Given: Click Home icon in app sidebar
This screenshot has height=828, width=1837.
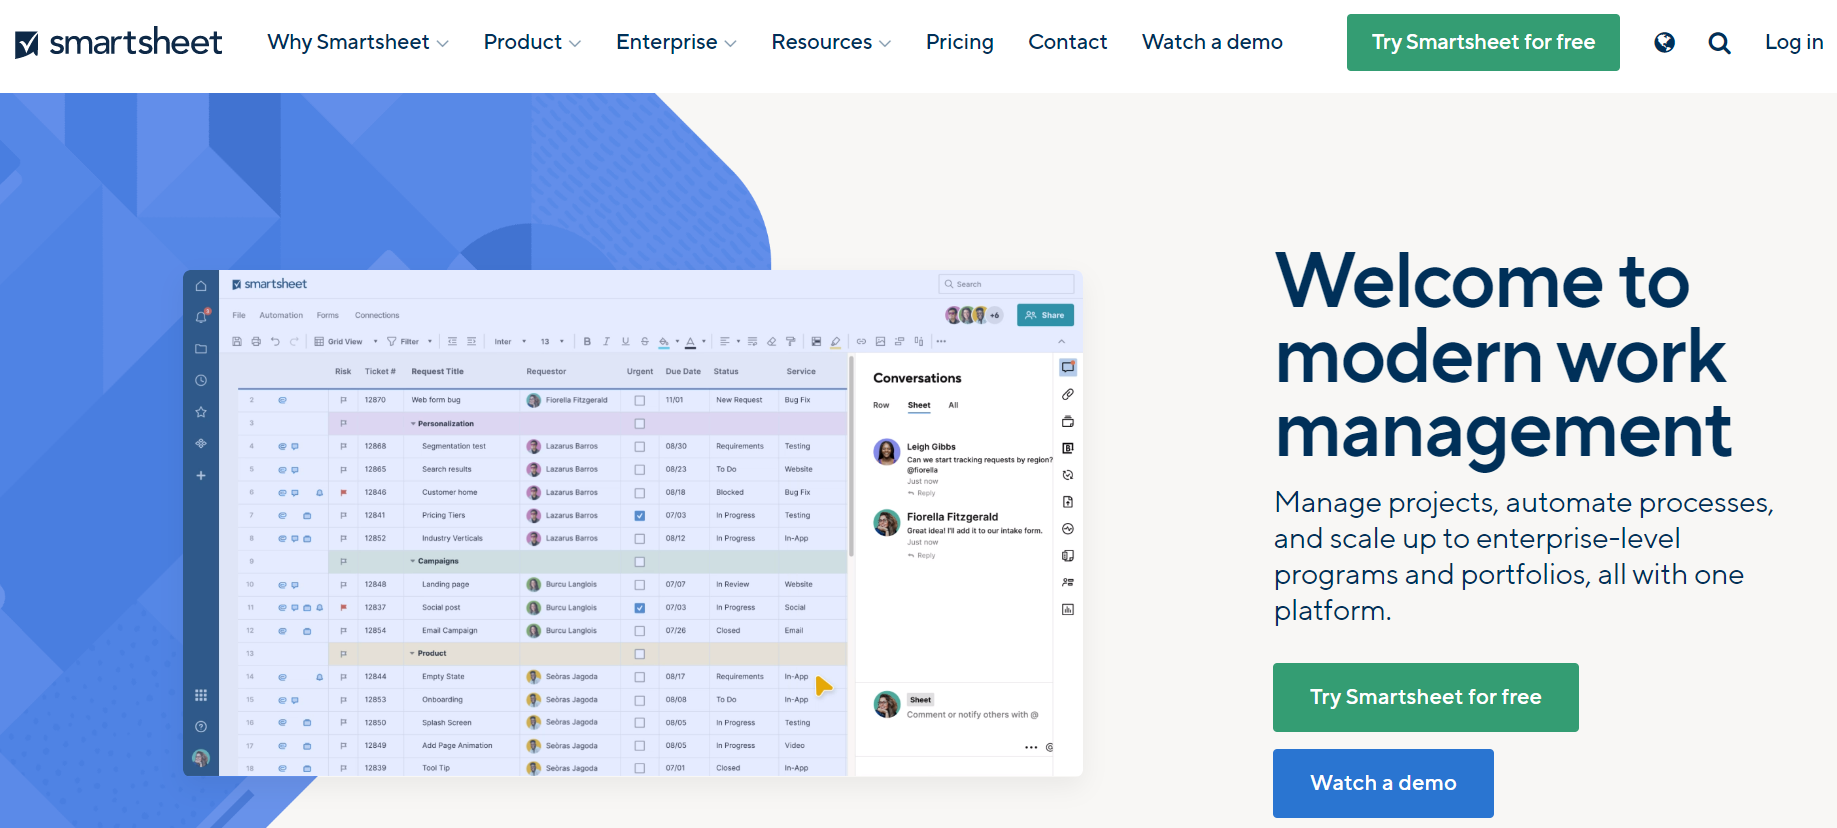Looking at the screenshot, I should (x=201, y=286).
